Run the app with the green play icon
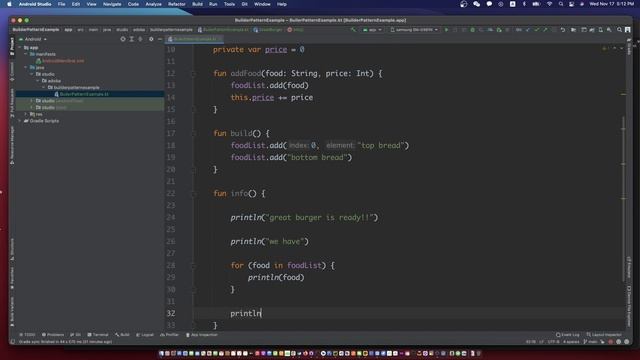Image resolution: width=640 pixels, height=360 pixels. click(447, 30)
